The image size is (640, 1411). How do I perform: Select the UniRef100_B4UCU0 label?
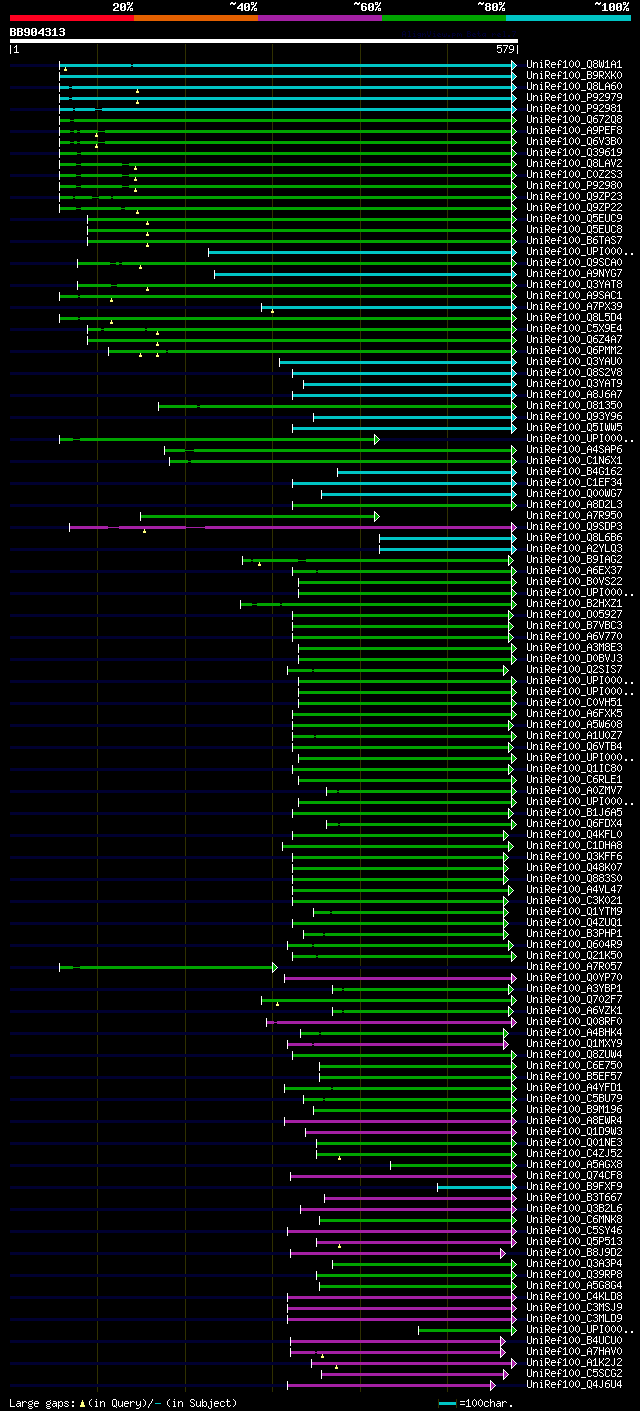pos(574,1341)
